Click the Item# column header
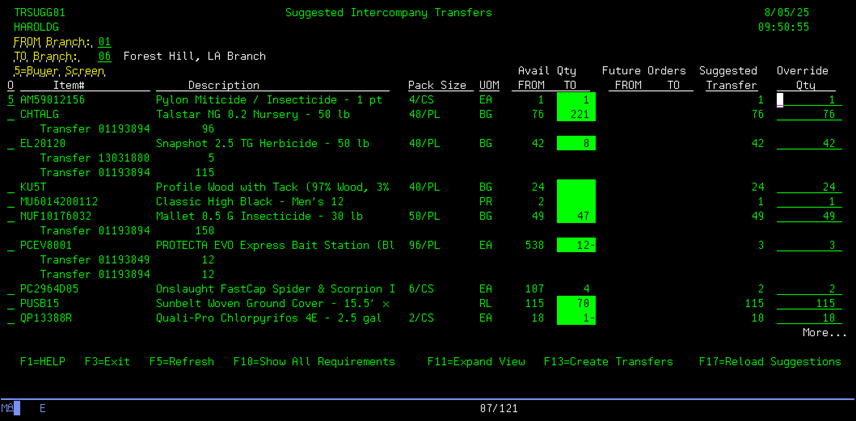856x421 pixels. pyautogui.click(x=68, y=85)
